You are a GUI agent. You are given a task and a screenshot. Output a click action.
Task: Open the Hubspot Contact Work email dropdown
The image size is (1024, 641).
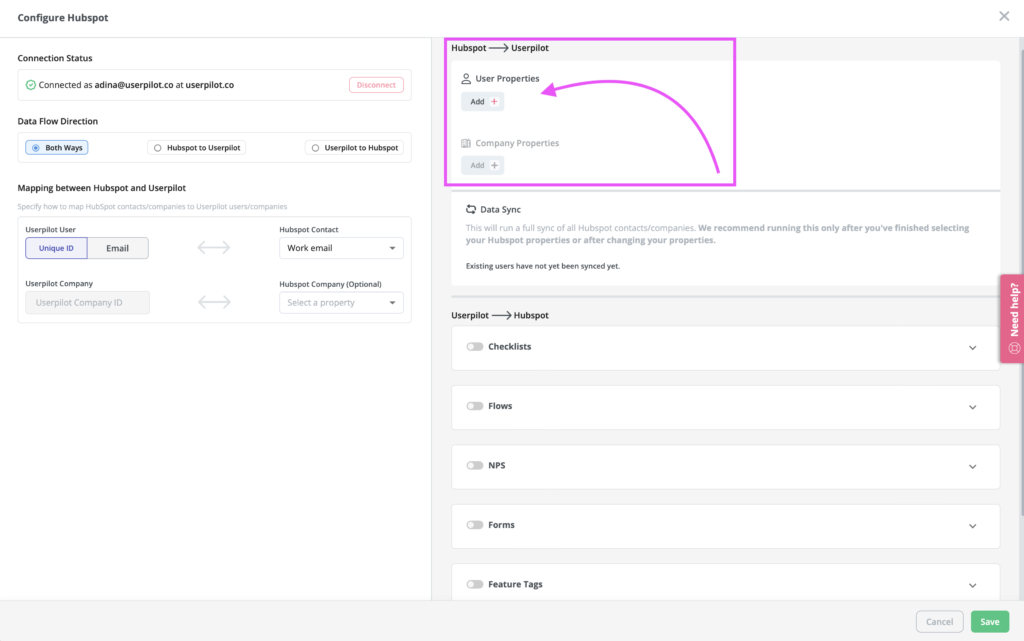coord(342,248)
